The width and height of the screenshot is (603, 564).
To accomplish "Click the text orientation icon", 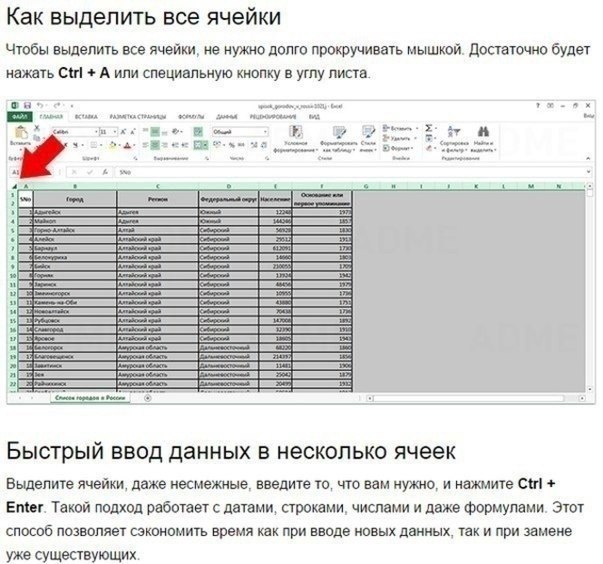I will (x=176, y=132).
